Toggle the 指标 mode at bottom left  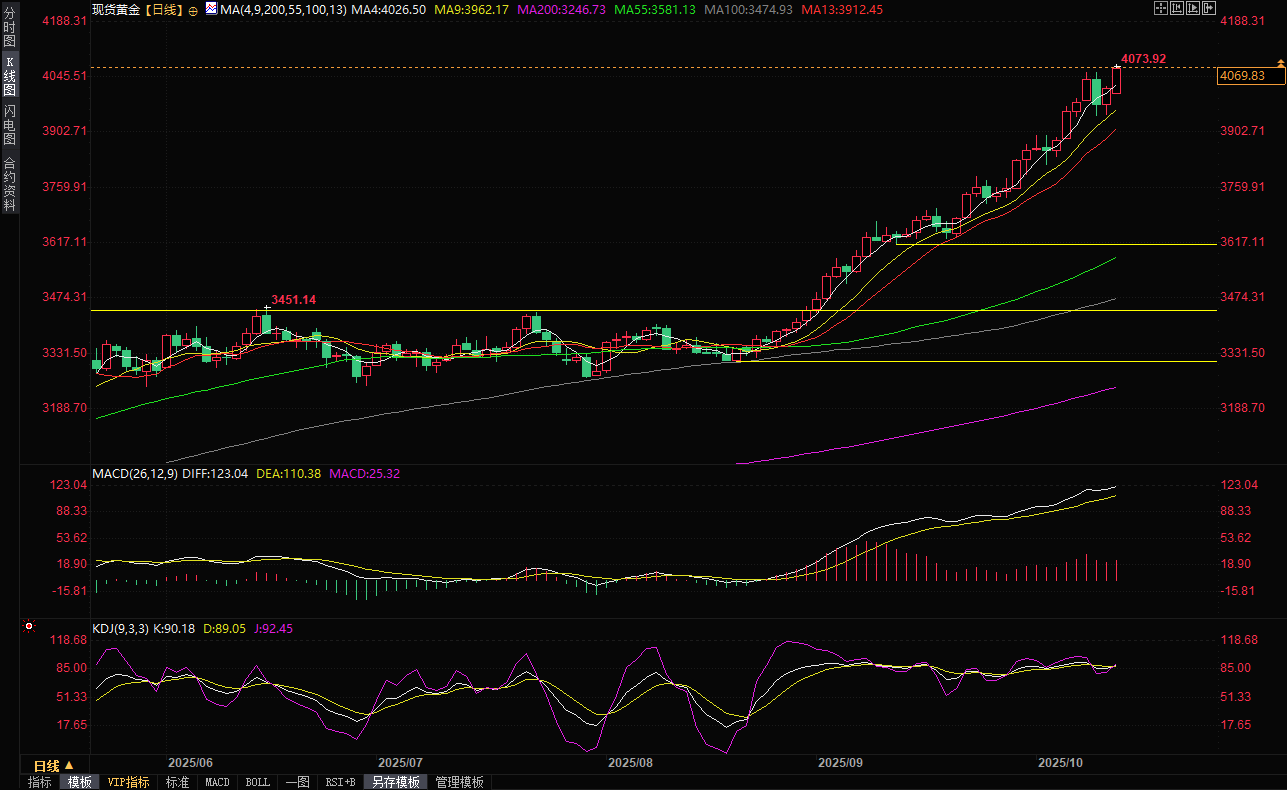(x=40, y=782)
